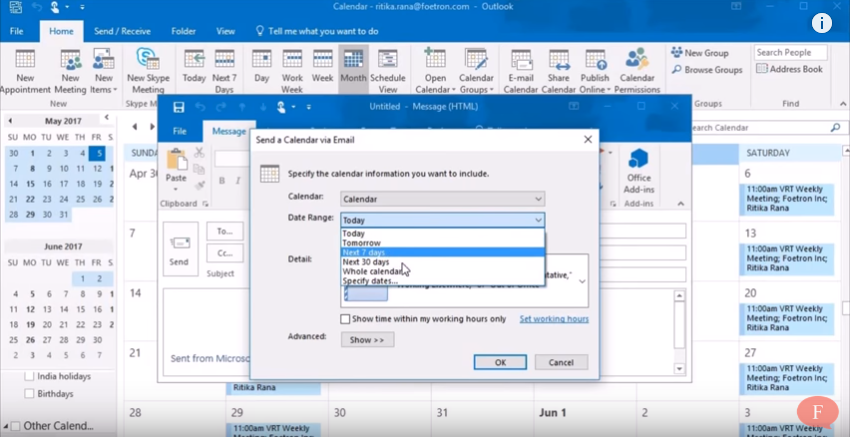850x437 pixels.
Task: Select Message tab in Message window
Action: [x=229, y=131]
